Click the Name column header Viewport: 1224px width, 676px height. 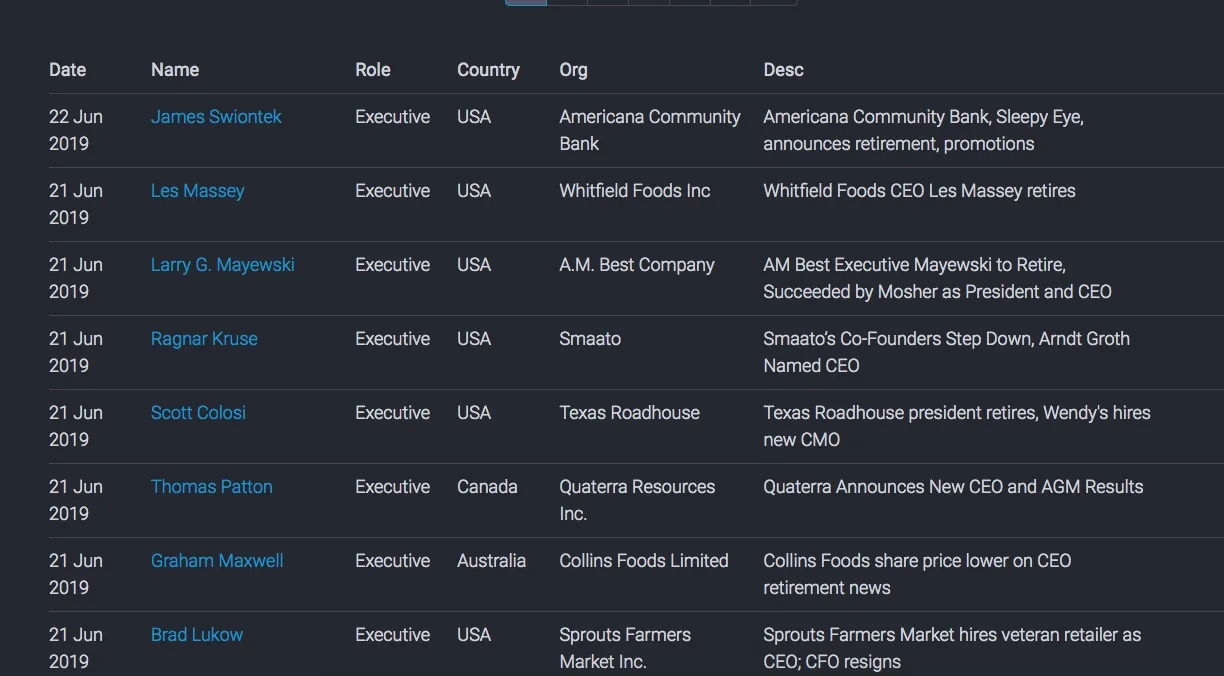tap(175, 70)
